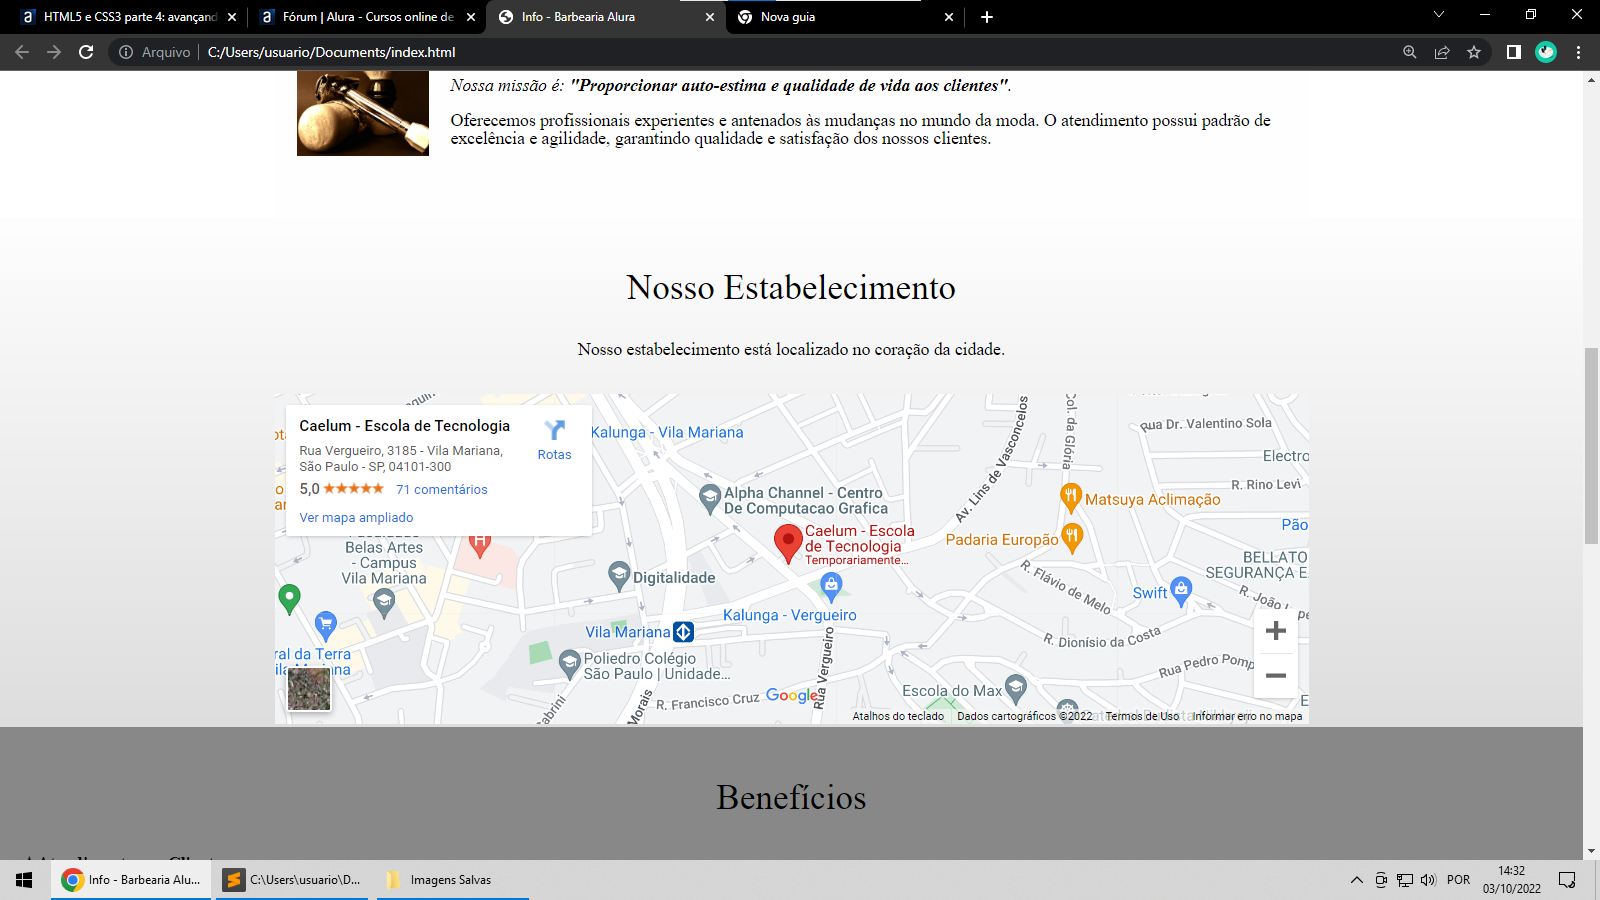1600x900 pixels.
Task: Open Termos de Uso map link
Action: [x=1142, y=716]
